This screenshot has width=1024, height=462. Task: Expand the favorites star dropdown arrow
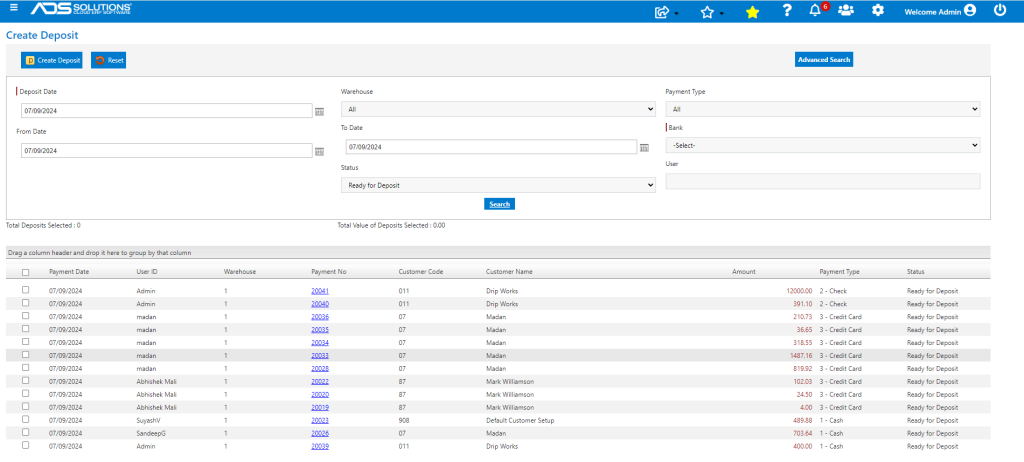(x=721, y=14)
